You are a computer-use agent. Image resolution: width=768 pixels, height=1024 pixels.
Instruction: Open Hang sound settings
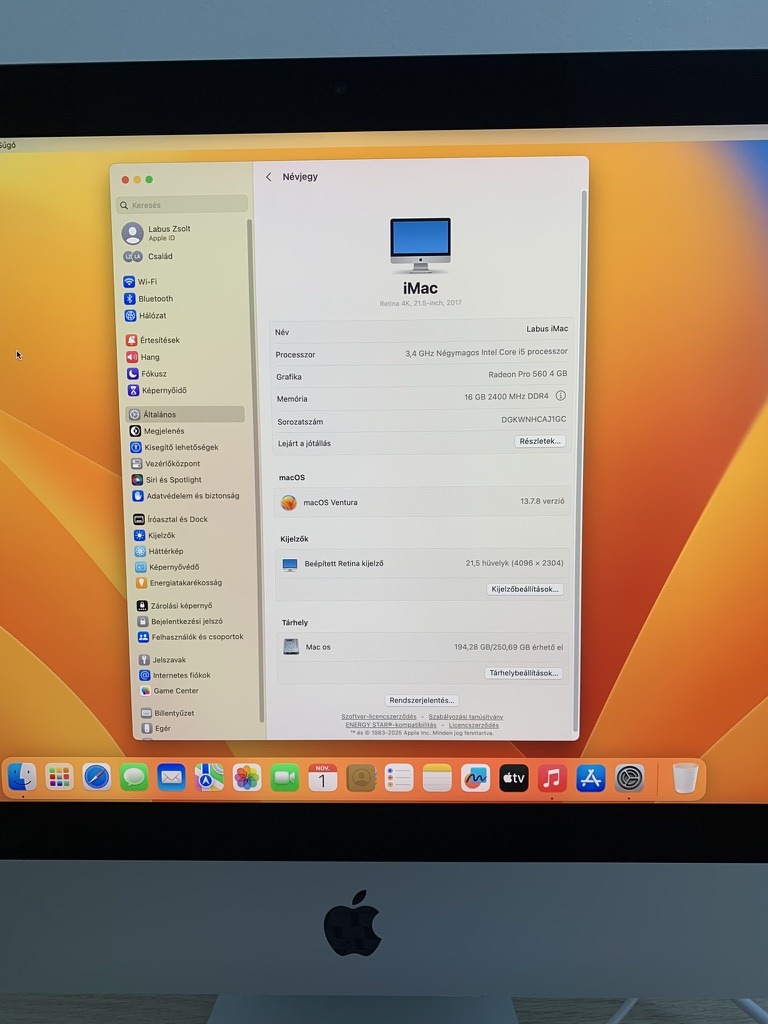click(x=143, y=357)
